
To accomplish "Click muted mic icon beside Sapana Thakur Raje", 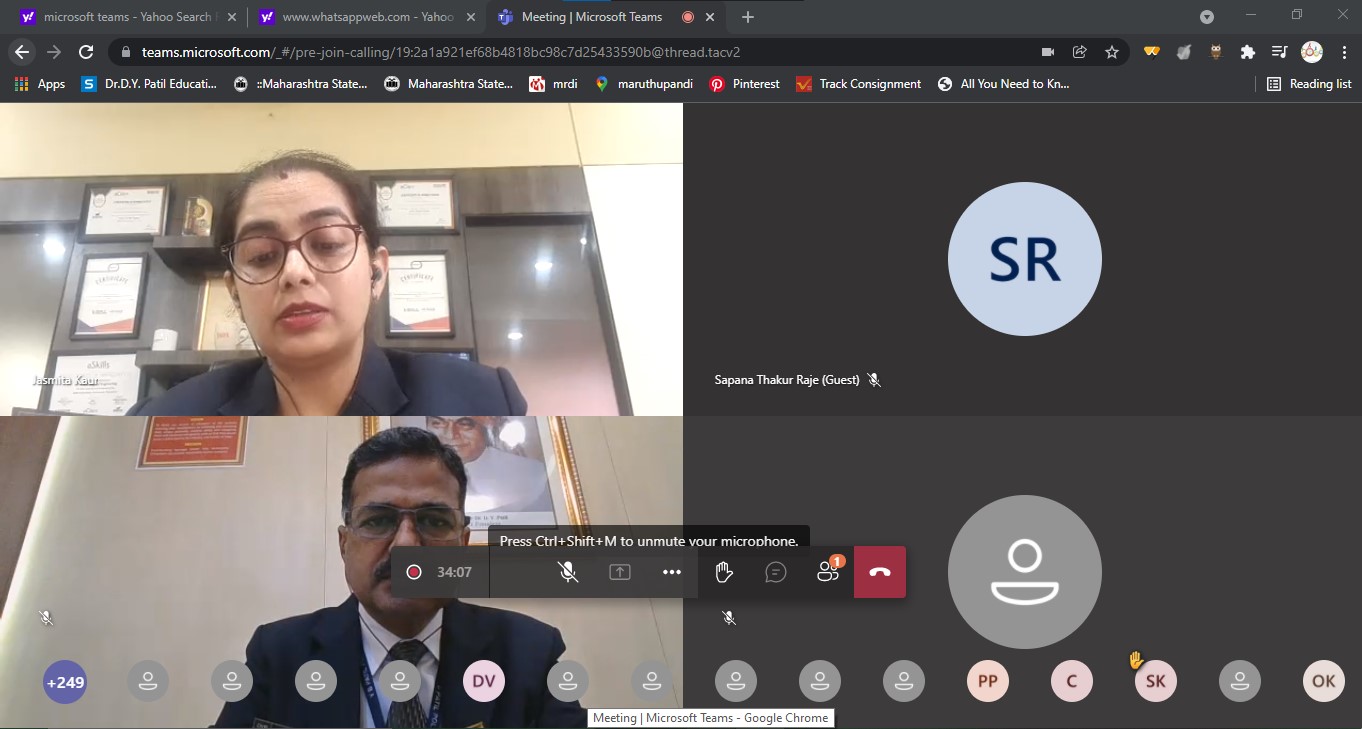I will pyautogui.click(x=874, y=380).
